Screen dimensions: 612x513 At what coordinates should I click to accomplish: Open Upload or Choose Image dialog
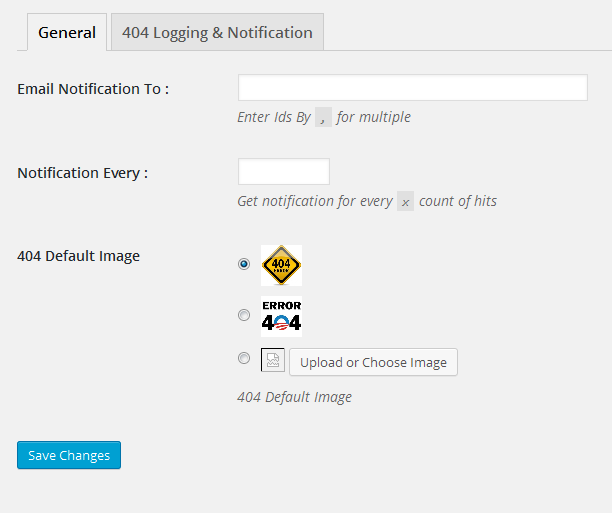[x=373, y=362]
